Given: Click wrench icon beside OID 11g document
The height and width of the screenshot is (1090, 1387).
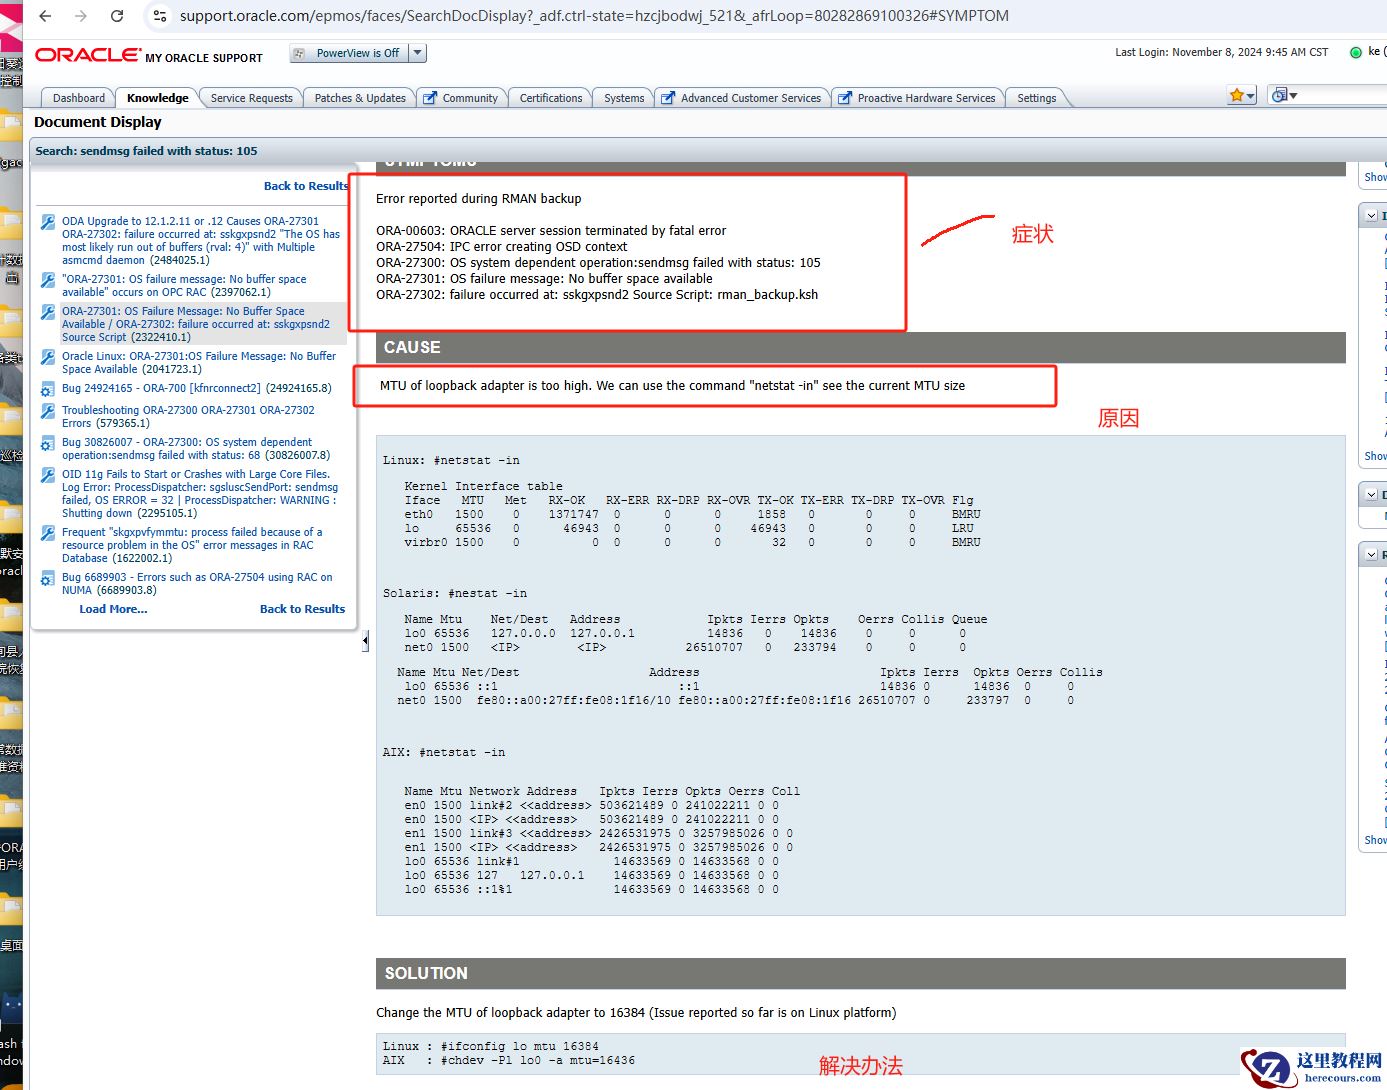Looking at the screenshot, I should [x=47, y=475].
